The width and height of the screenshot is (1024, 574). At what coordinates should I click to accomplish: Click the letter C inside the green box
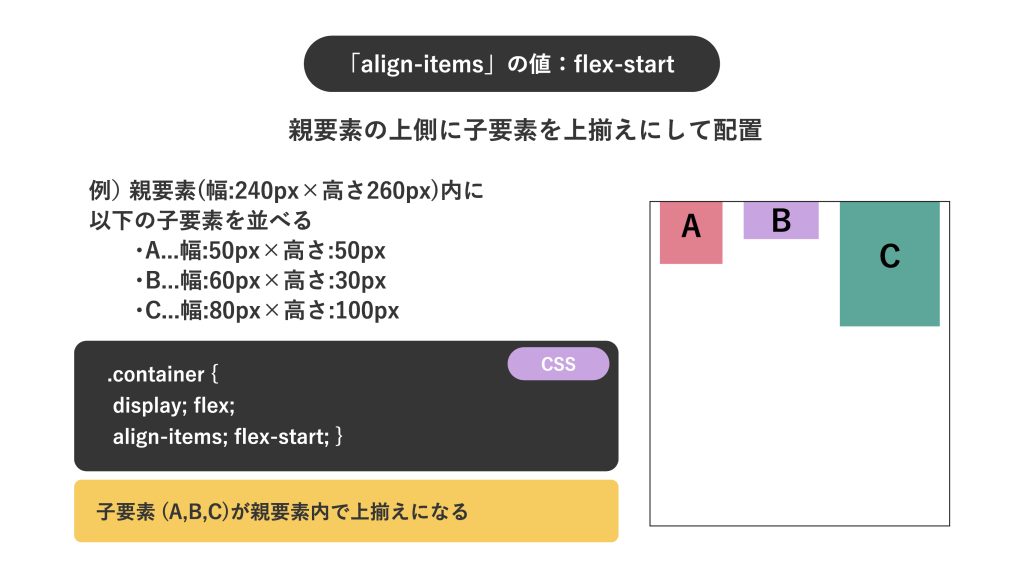889,256
